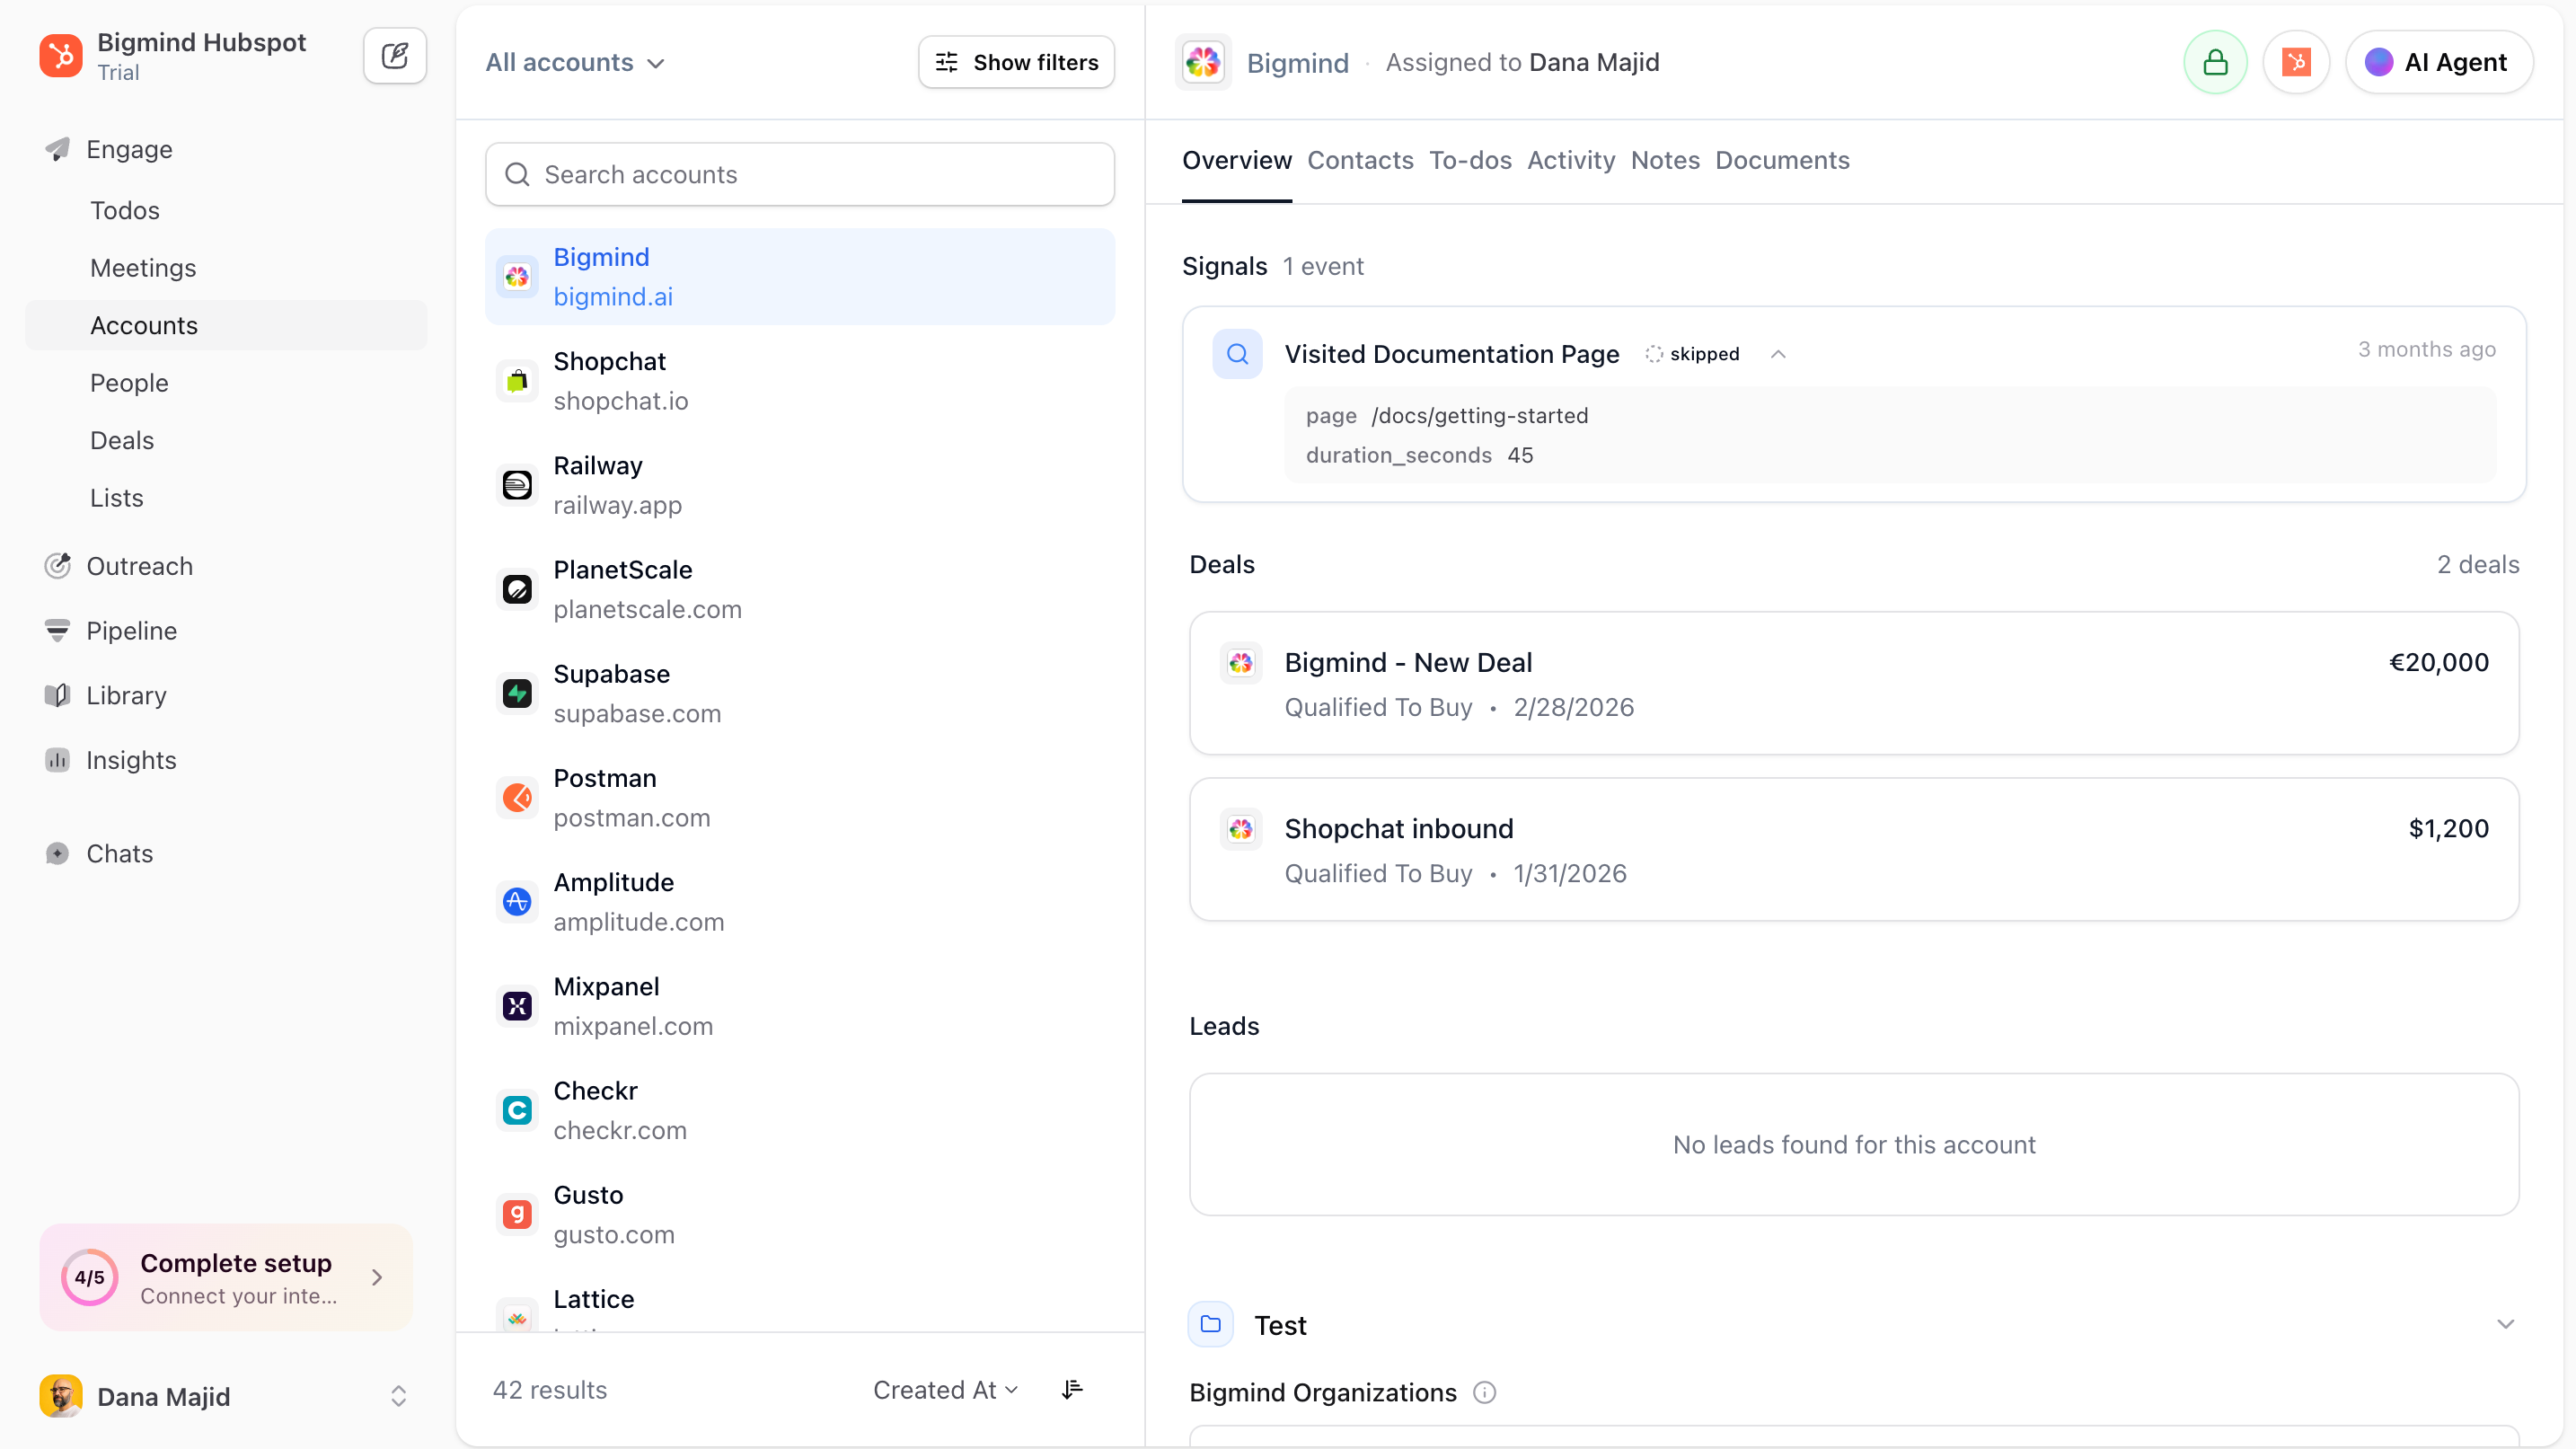Viewport: 2576px width, 1449px height.
Task: Select the Amplitude account row
Action: (x=800, y=902)
